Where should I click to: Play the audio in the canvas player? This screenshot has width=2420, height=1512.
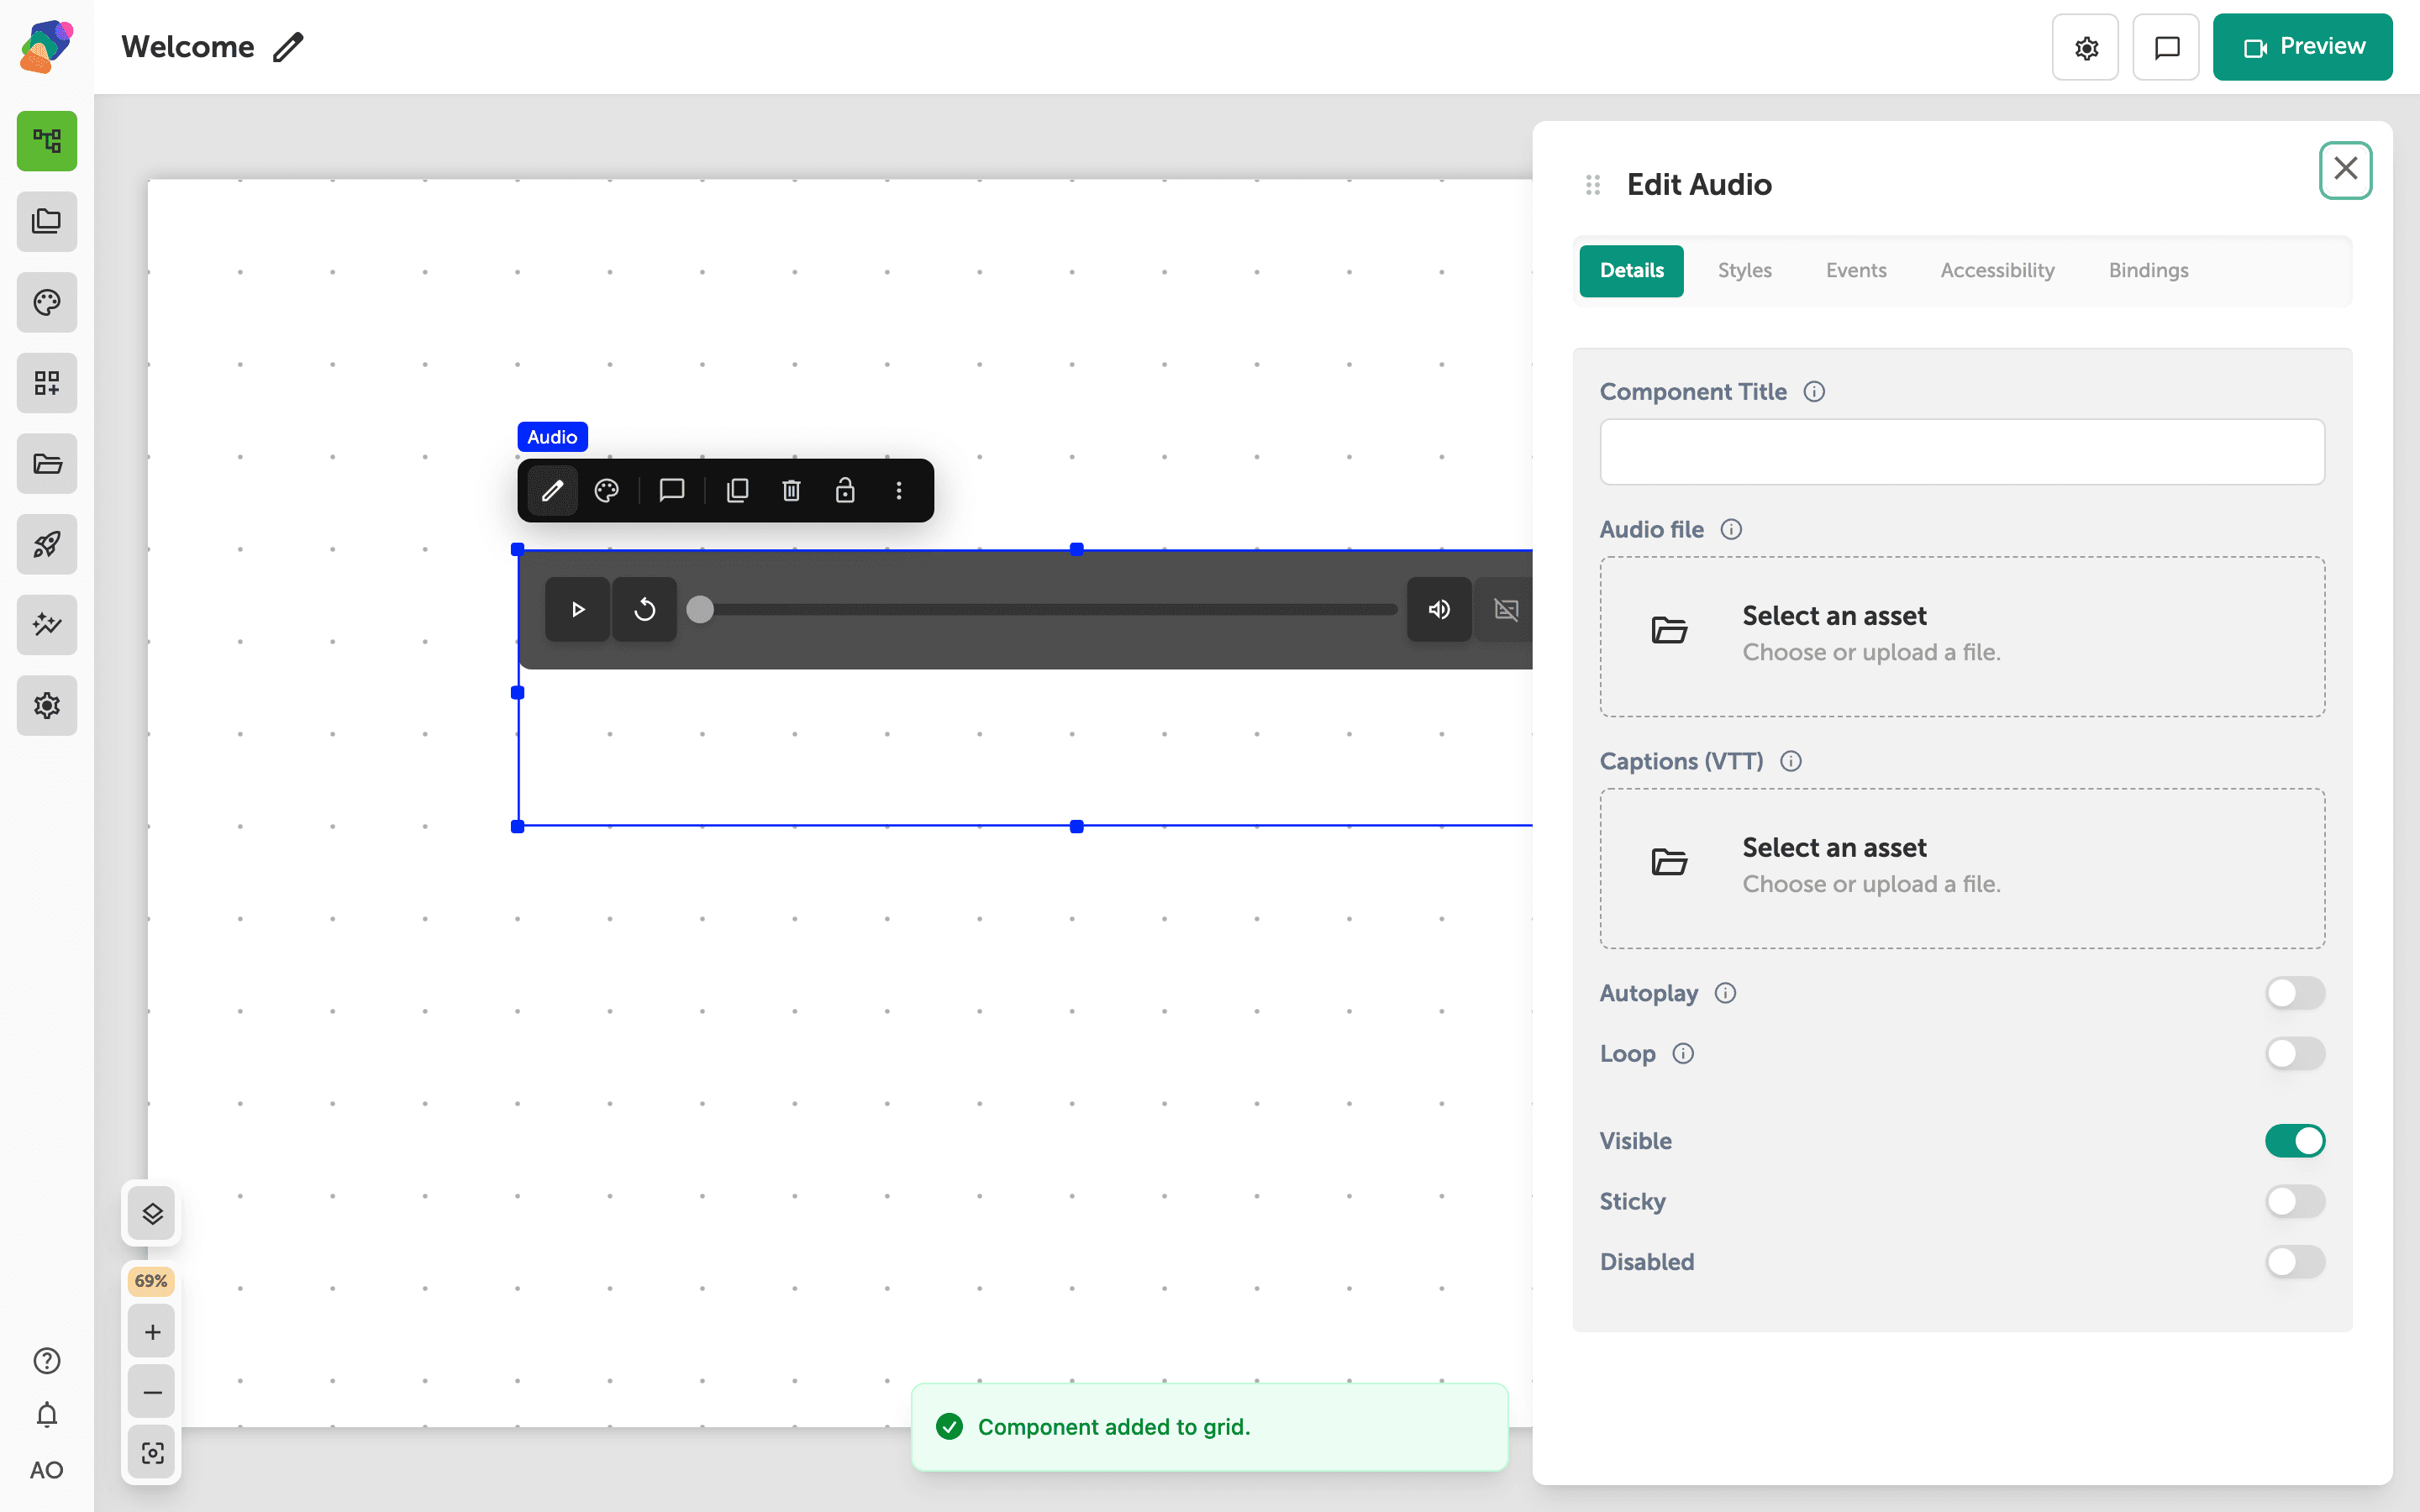click(x=577, y=609)
